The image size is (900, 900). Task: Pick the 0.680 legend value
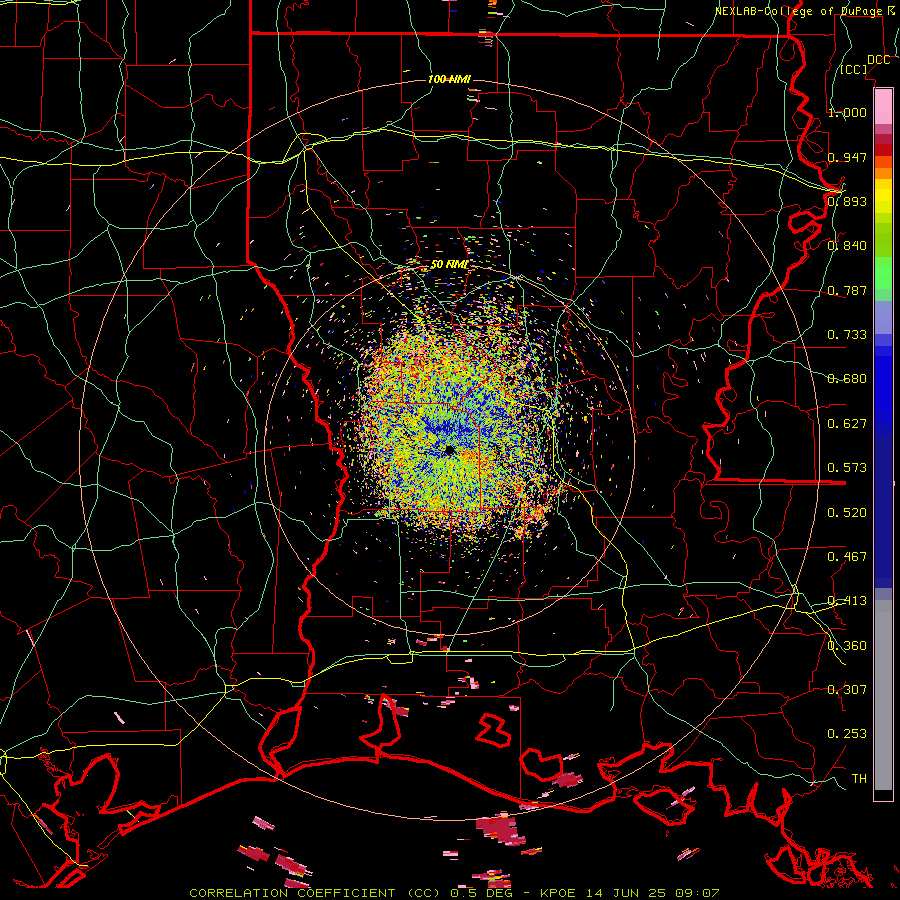tap(847, 379)
